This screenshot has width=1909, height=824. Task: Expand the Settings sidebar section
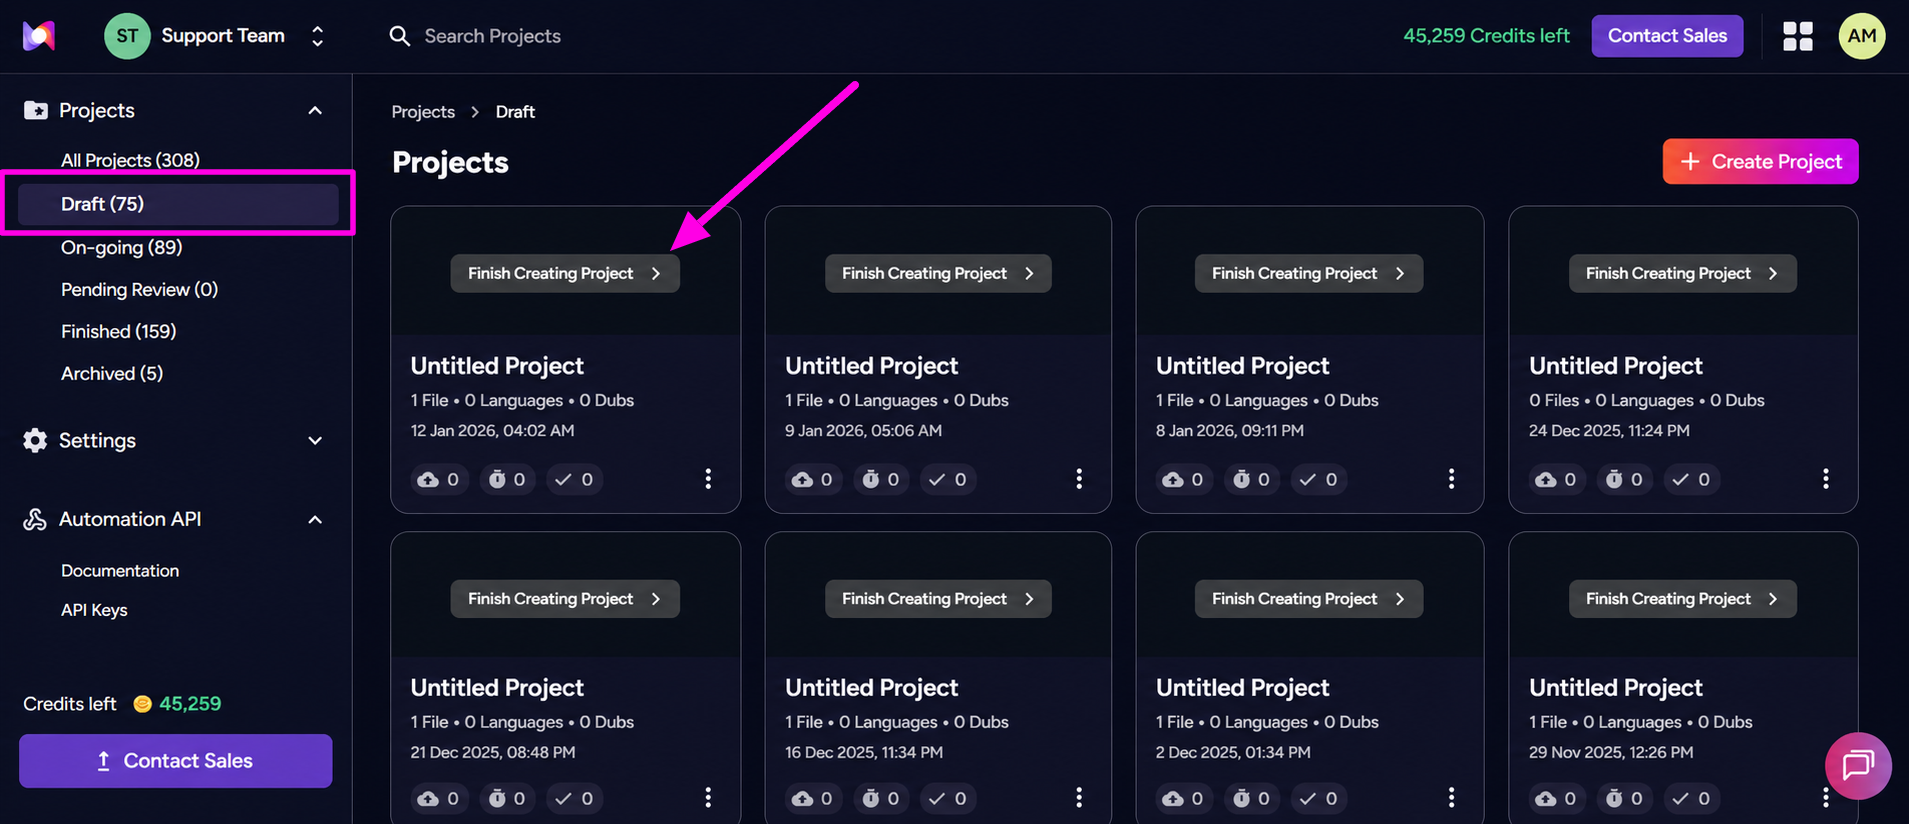point(315,440)
